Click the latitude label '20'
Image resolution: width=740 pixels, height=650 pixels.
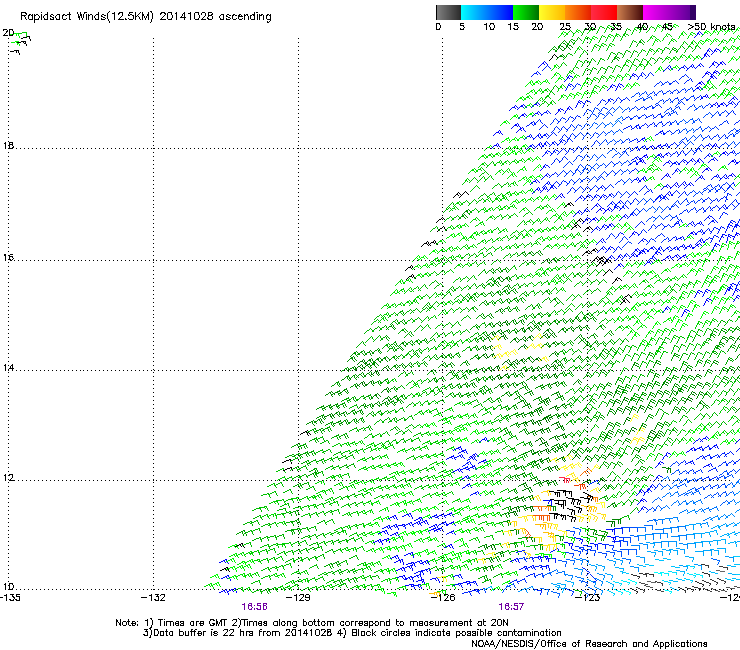8,33
